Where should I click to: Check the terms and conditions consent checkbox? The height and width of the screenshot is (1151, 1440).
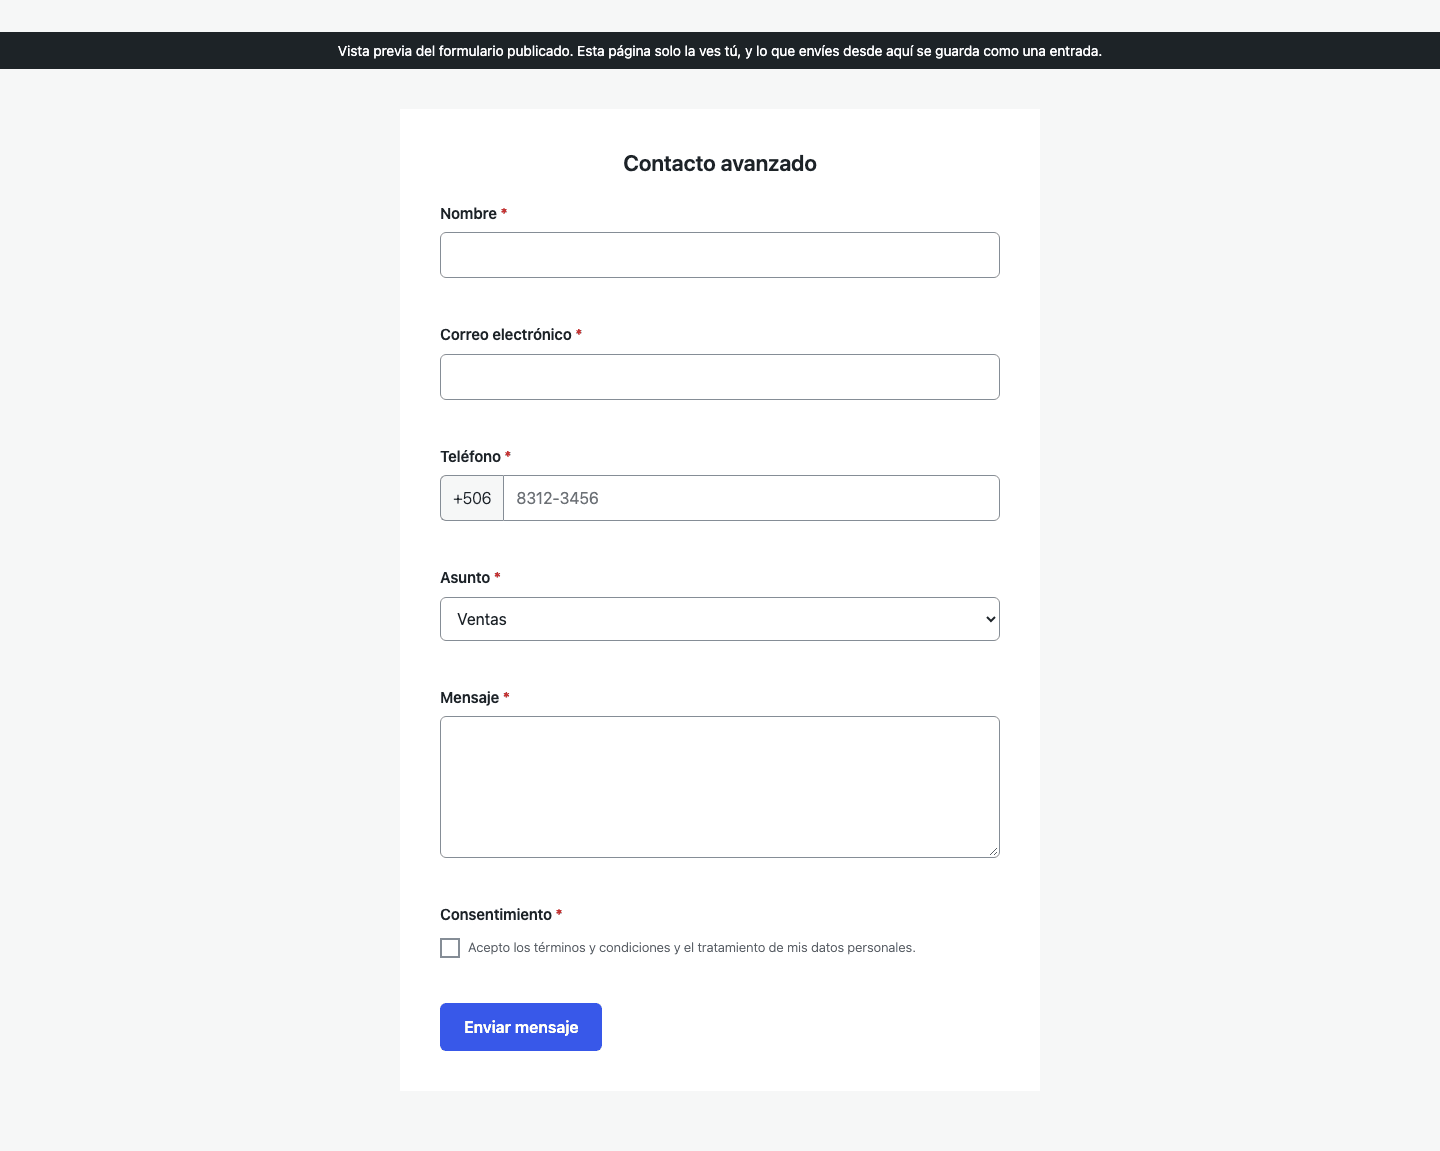[450, 948]
